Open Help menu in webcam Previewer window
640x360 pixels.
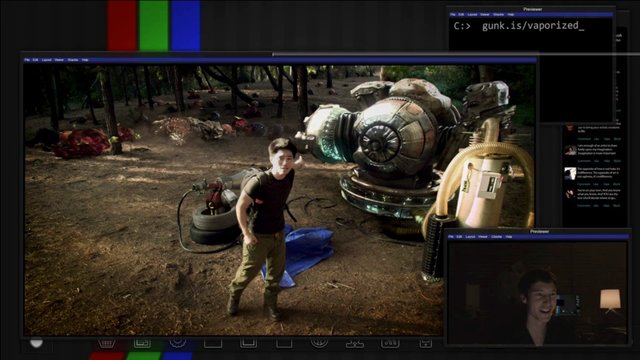(509, 237)
